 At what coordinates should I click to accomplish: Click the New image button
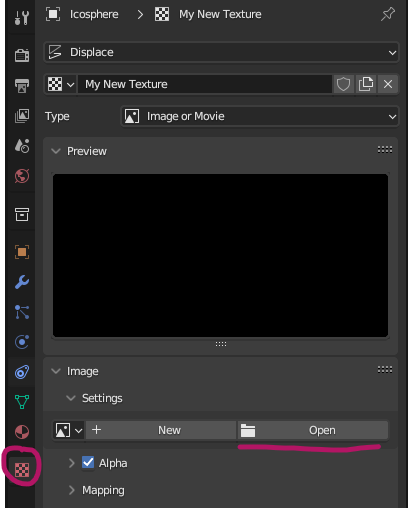(161, 430)
